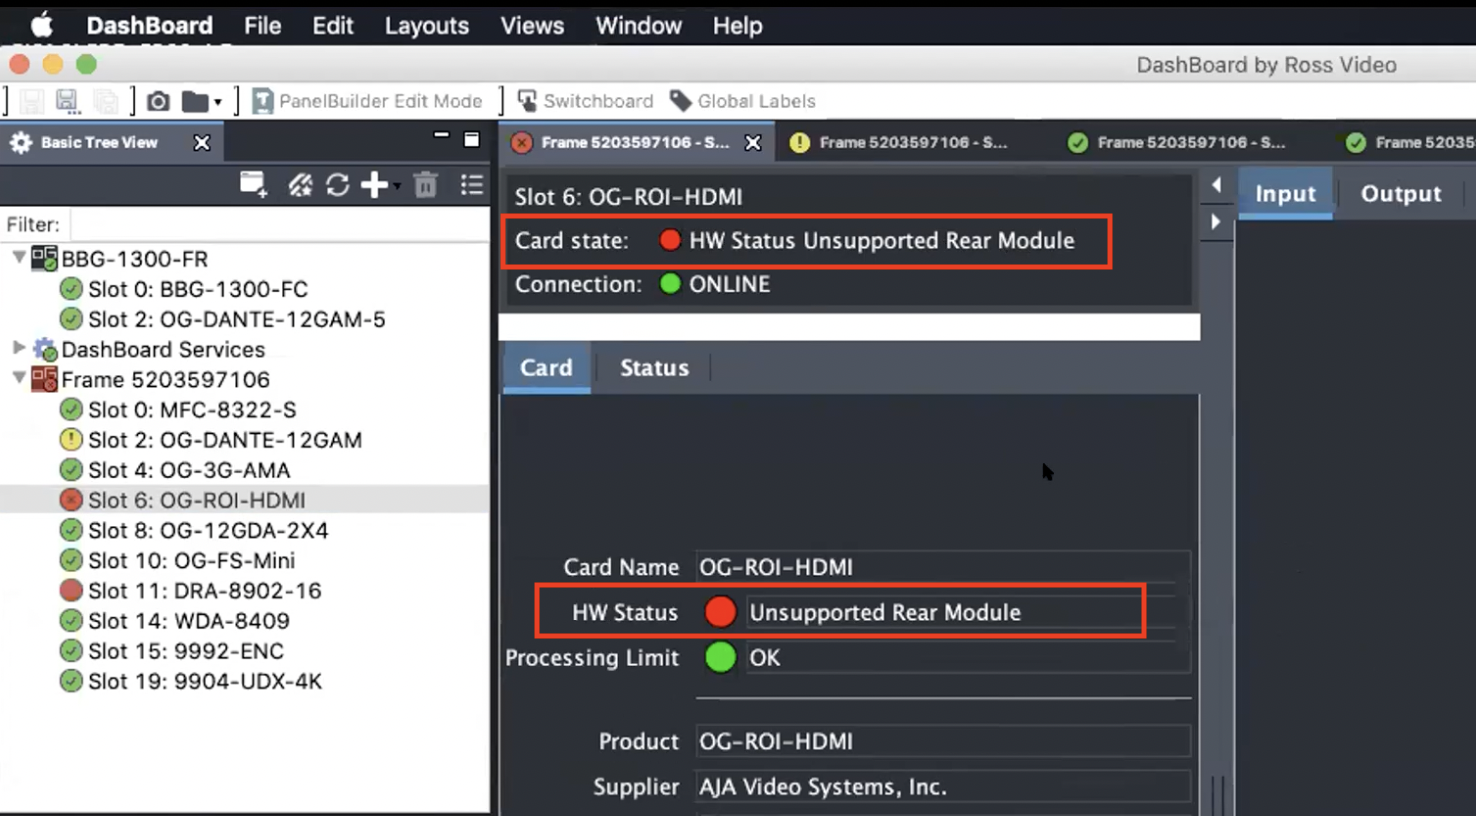Select Slot 14: WDA-8409
This screenshot has width=1476, height=816.
click(x=188, y=620)
